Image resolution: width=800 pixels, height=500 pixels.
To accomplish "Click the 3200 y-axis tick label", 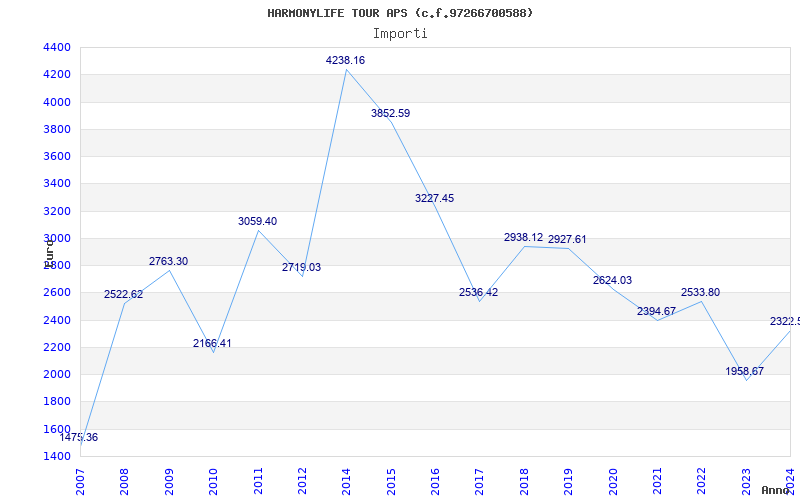I will pos(57,211).
